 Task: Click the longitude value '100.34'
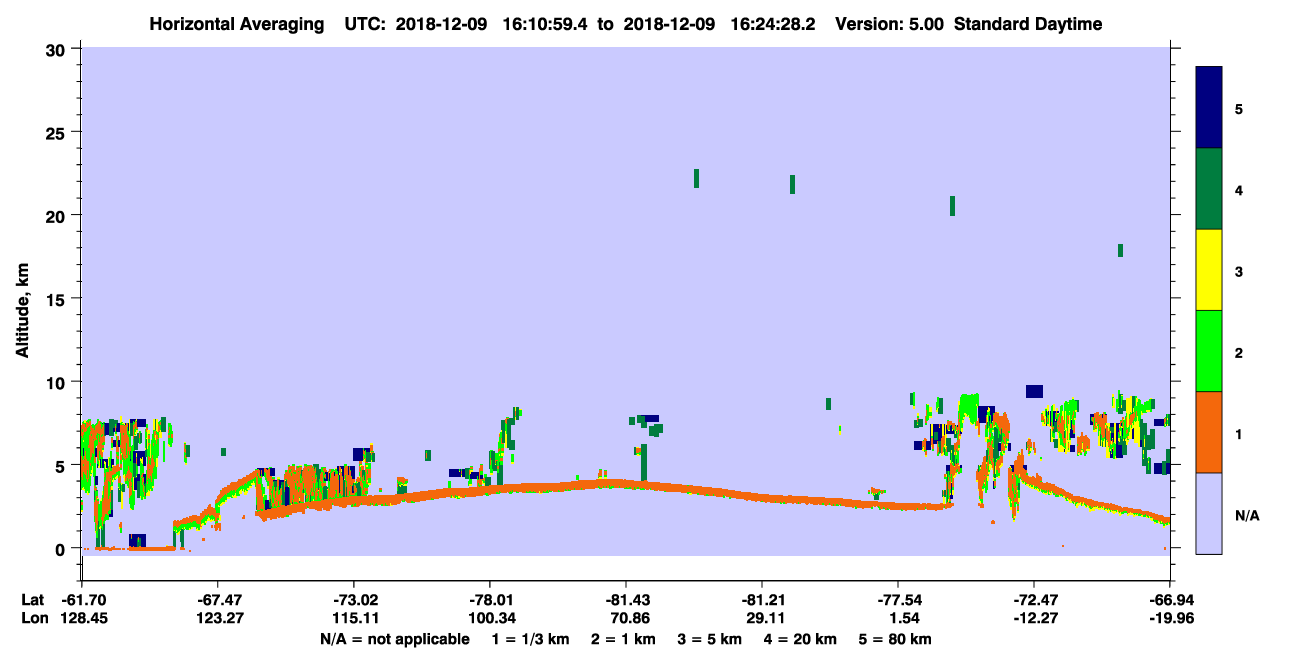point(490,619)
